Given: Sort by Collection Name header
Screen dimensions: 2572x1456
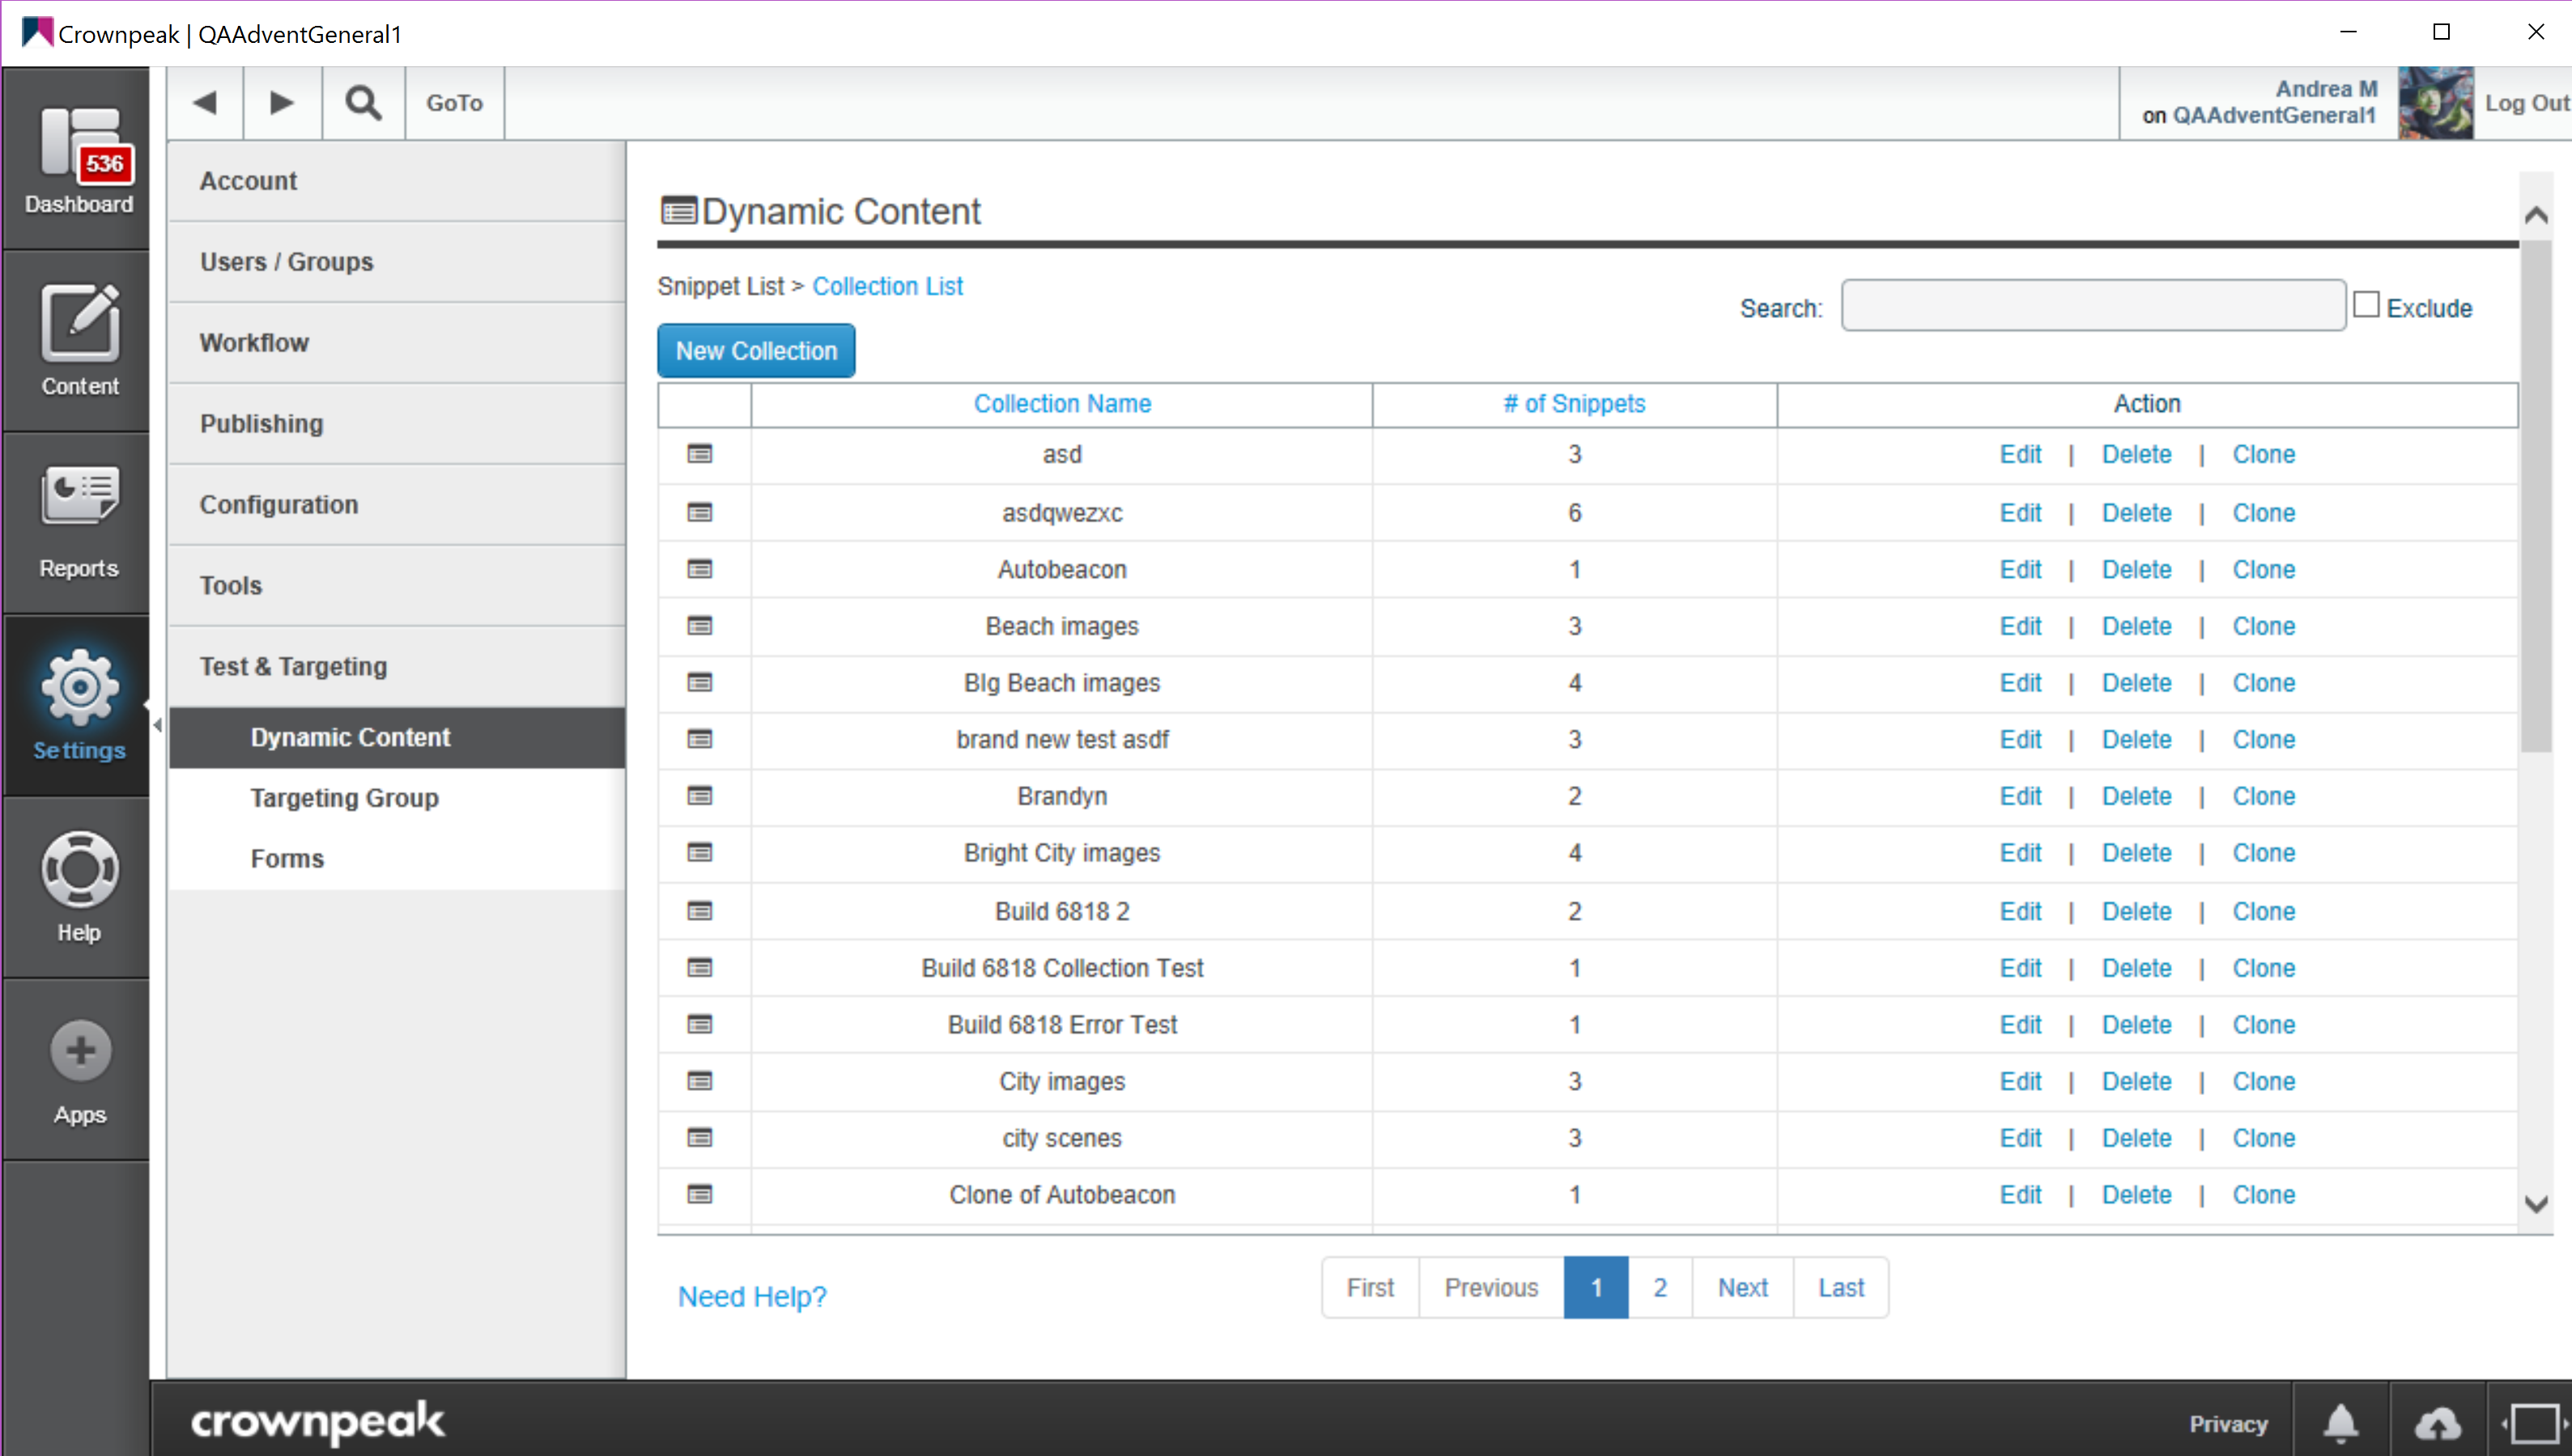Looking at the screenshot, I should (1062, 404).
